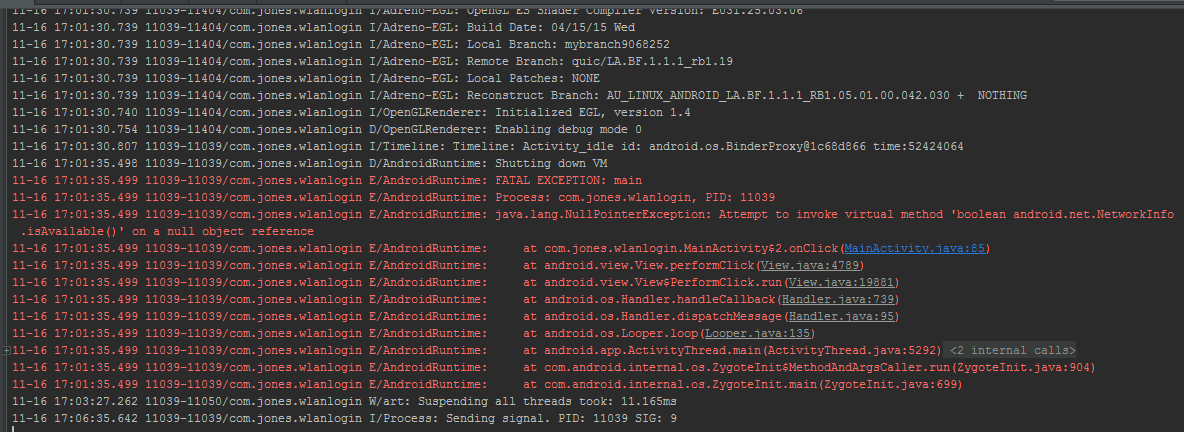Screen dimensions: 1184x432
Task: Select the FATAL EXCEPTION: main log line
Action: pyautogui.click(x=327, y=180)
